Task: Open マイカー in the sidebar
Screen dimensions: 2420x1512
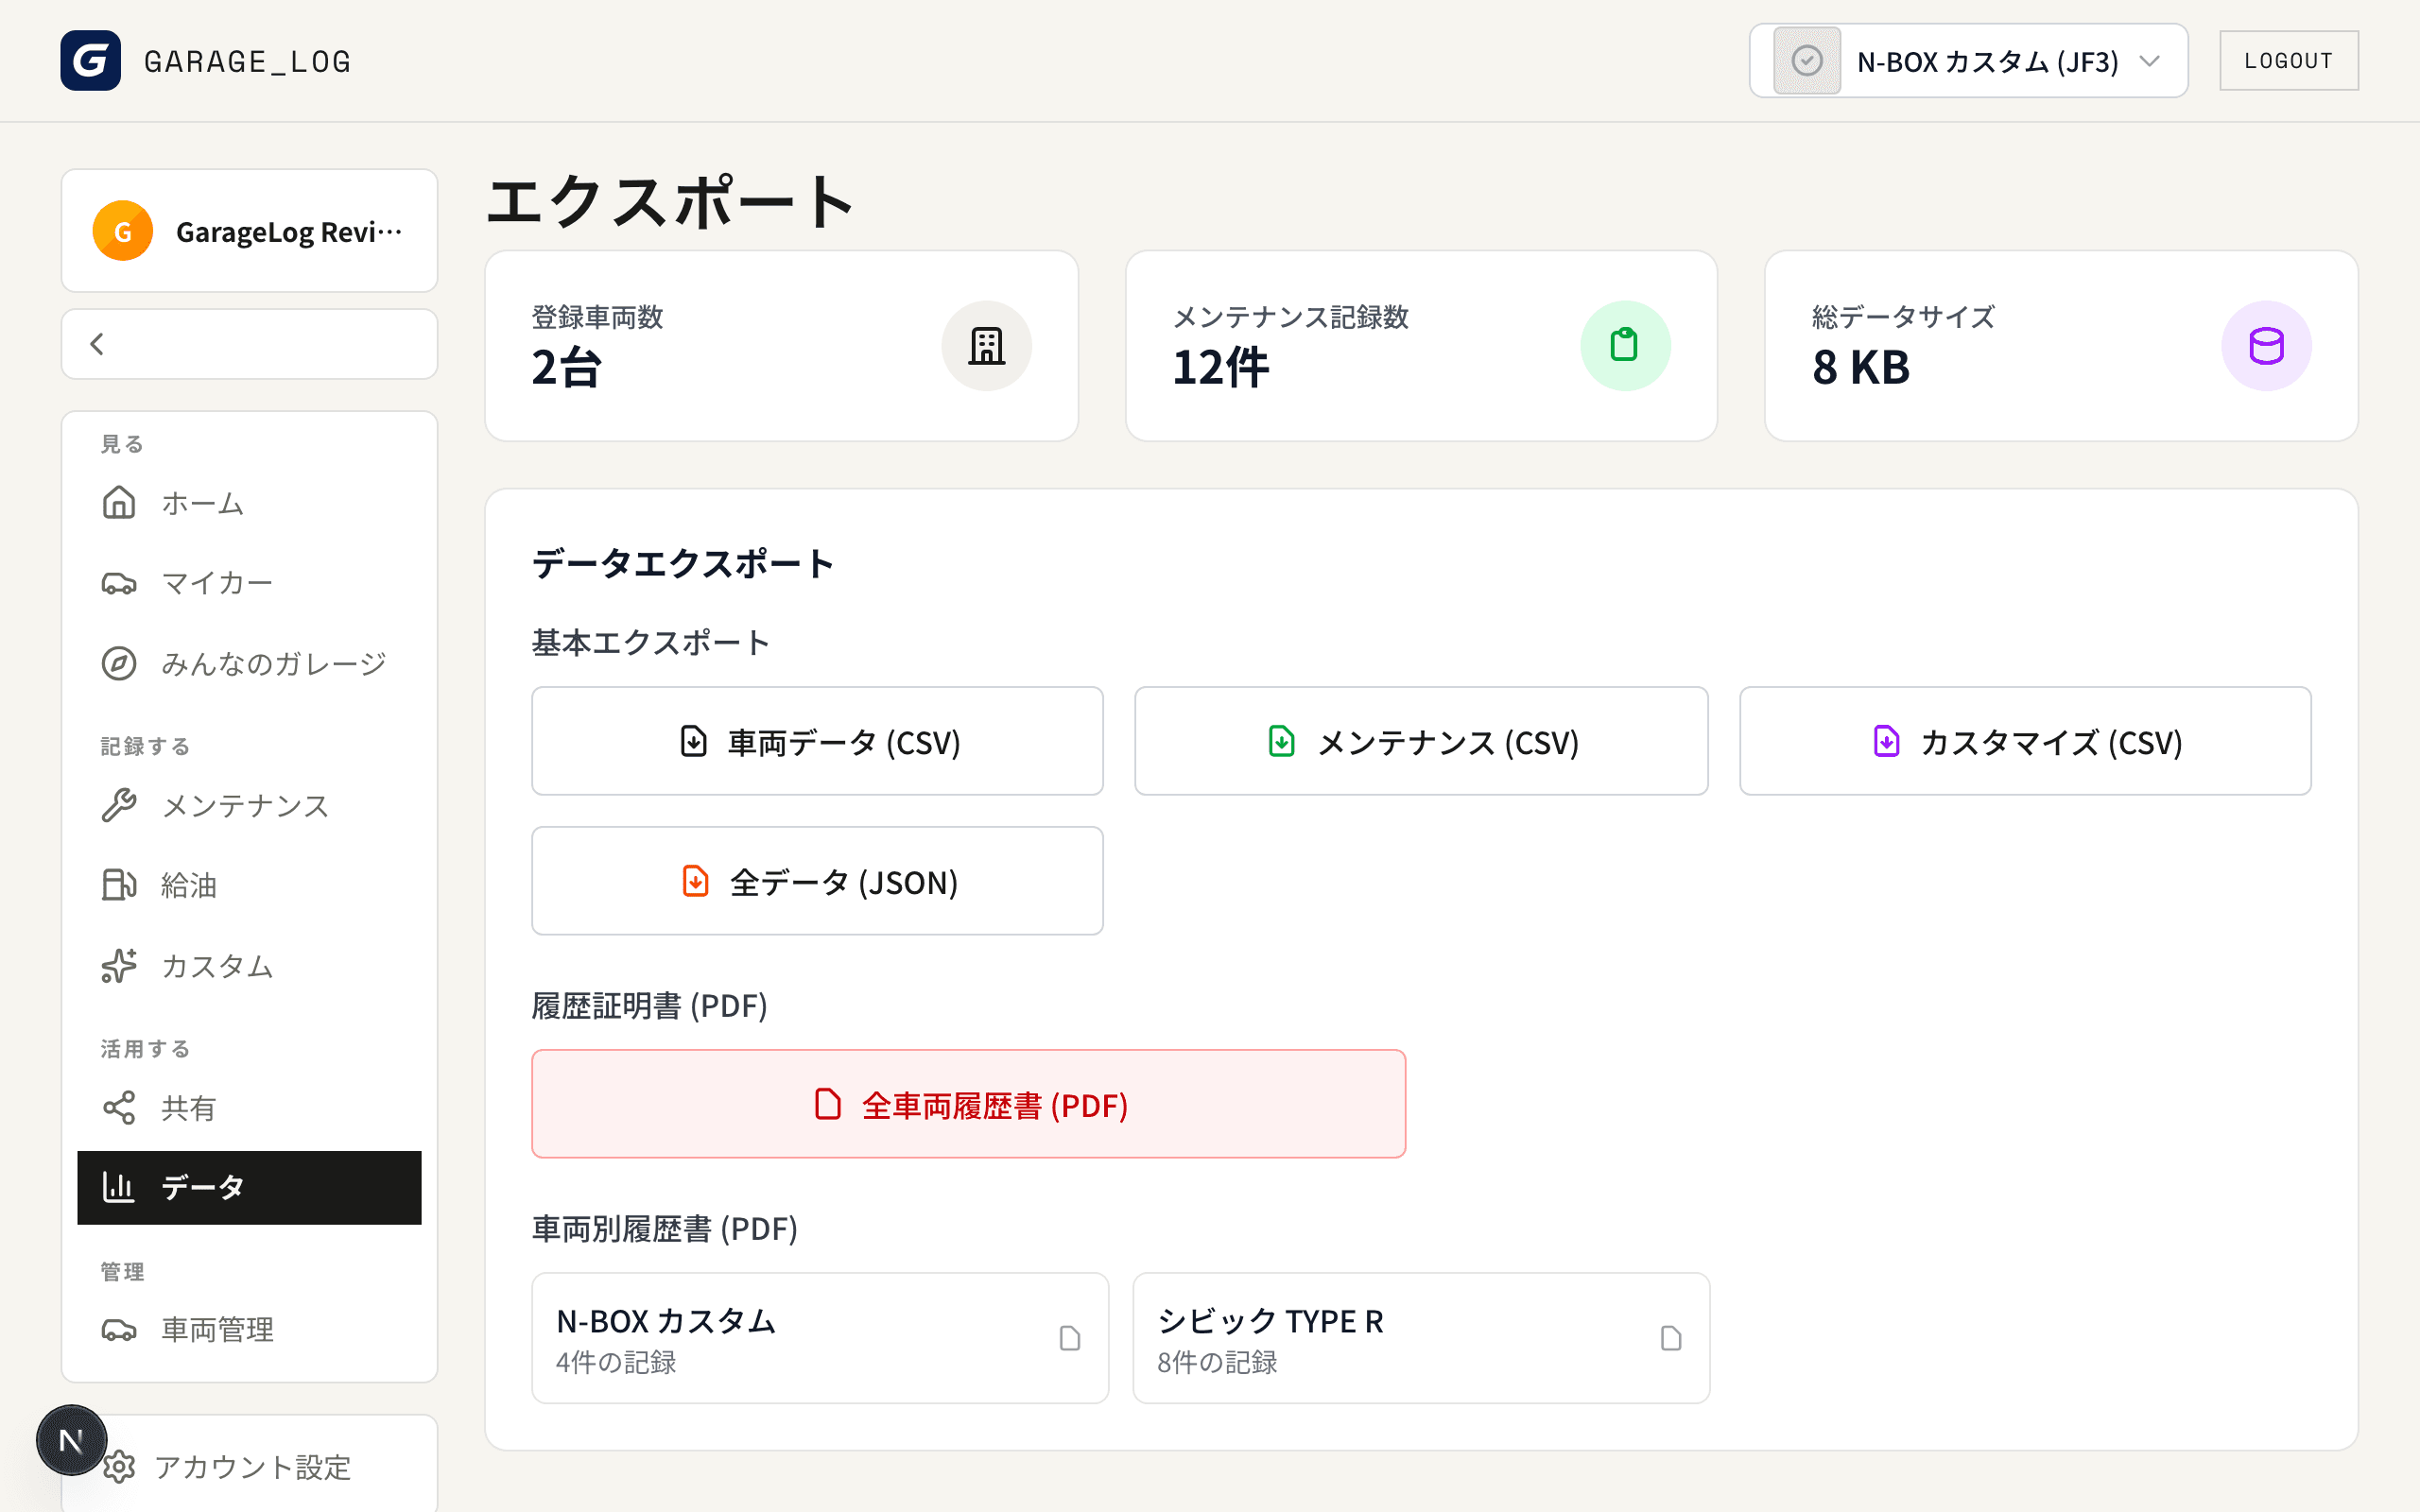Action: pos(249,583)
